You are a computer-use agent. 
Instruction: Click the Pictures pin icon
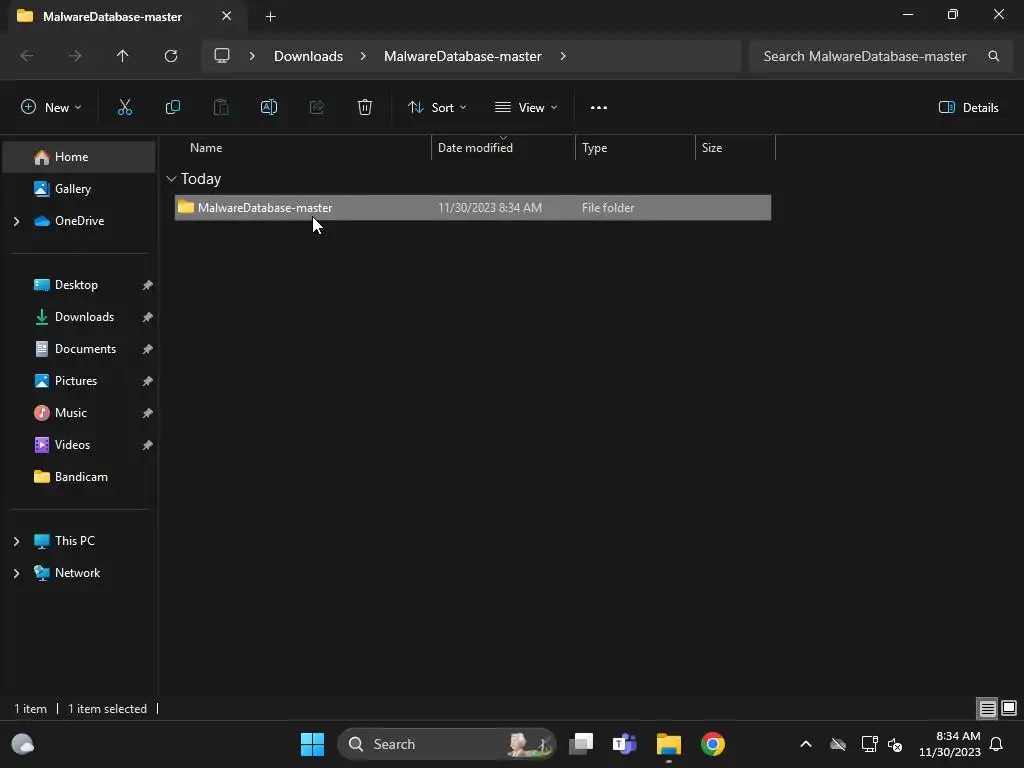(x=148, y=381)
